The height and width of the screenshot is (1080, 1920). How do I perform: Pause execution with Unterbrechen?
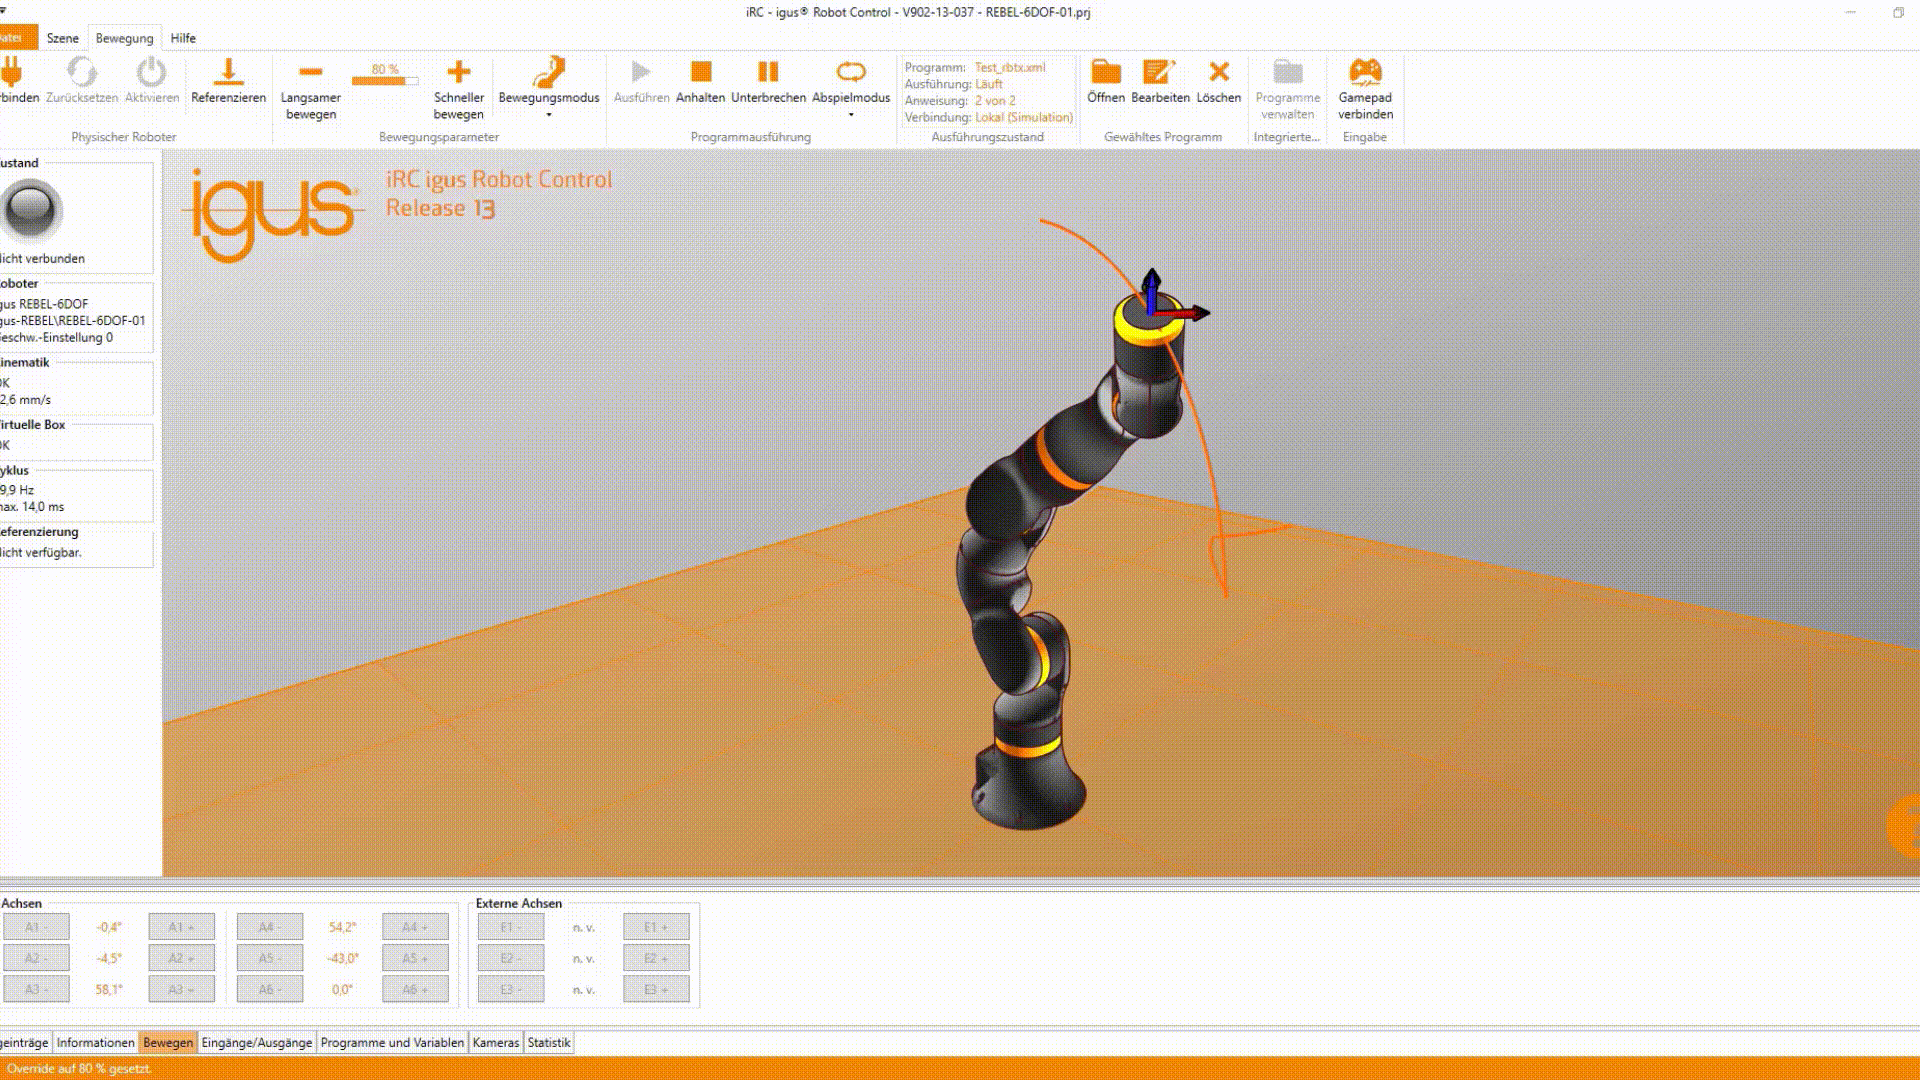pos(768,72)
